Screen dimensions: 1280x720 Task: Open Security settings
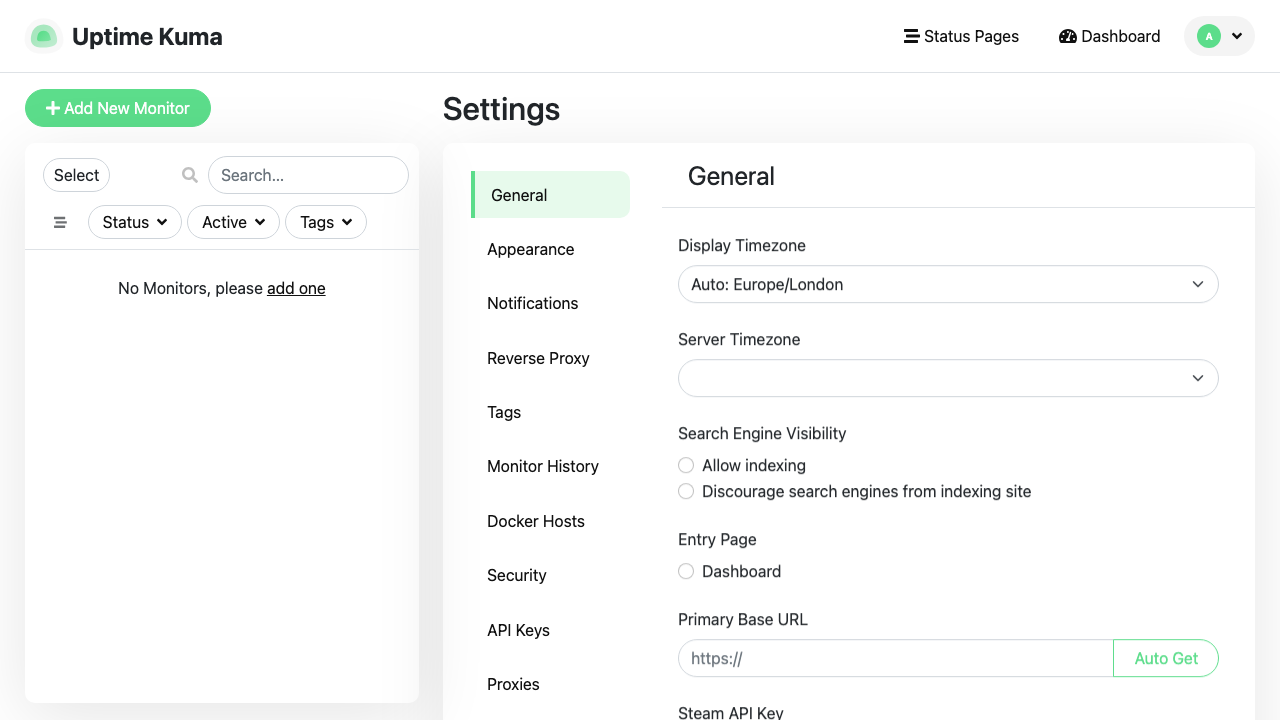(x=550, y=575)
